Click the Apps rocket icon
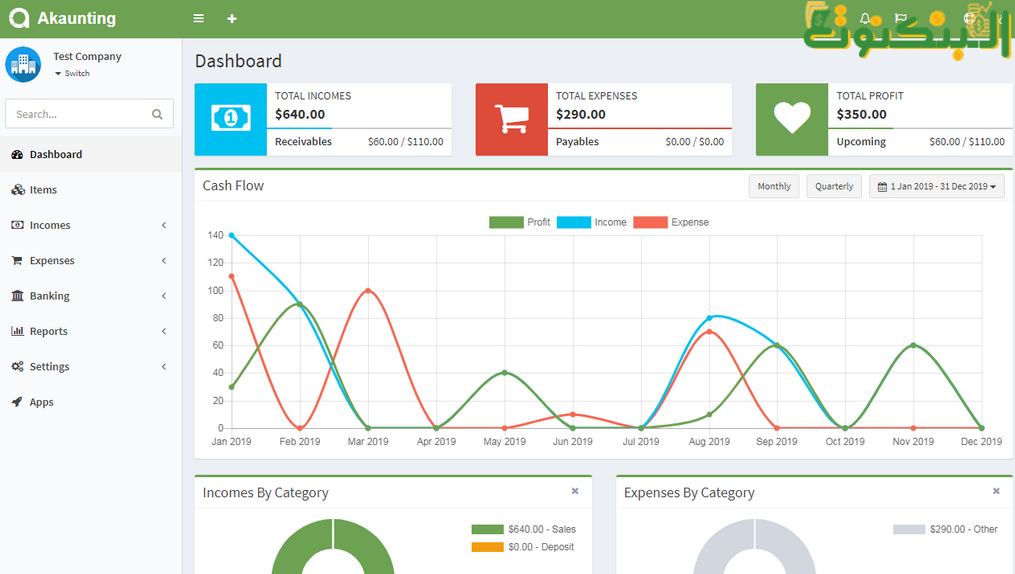Image resolution: width=1015 pixels, height=574 pixels. click(x=17, y=402)
